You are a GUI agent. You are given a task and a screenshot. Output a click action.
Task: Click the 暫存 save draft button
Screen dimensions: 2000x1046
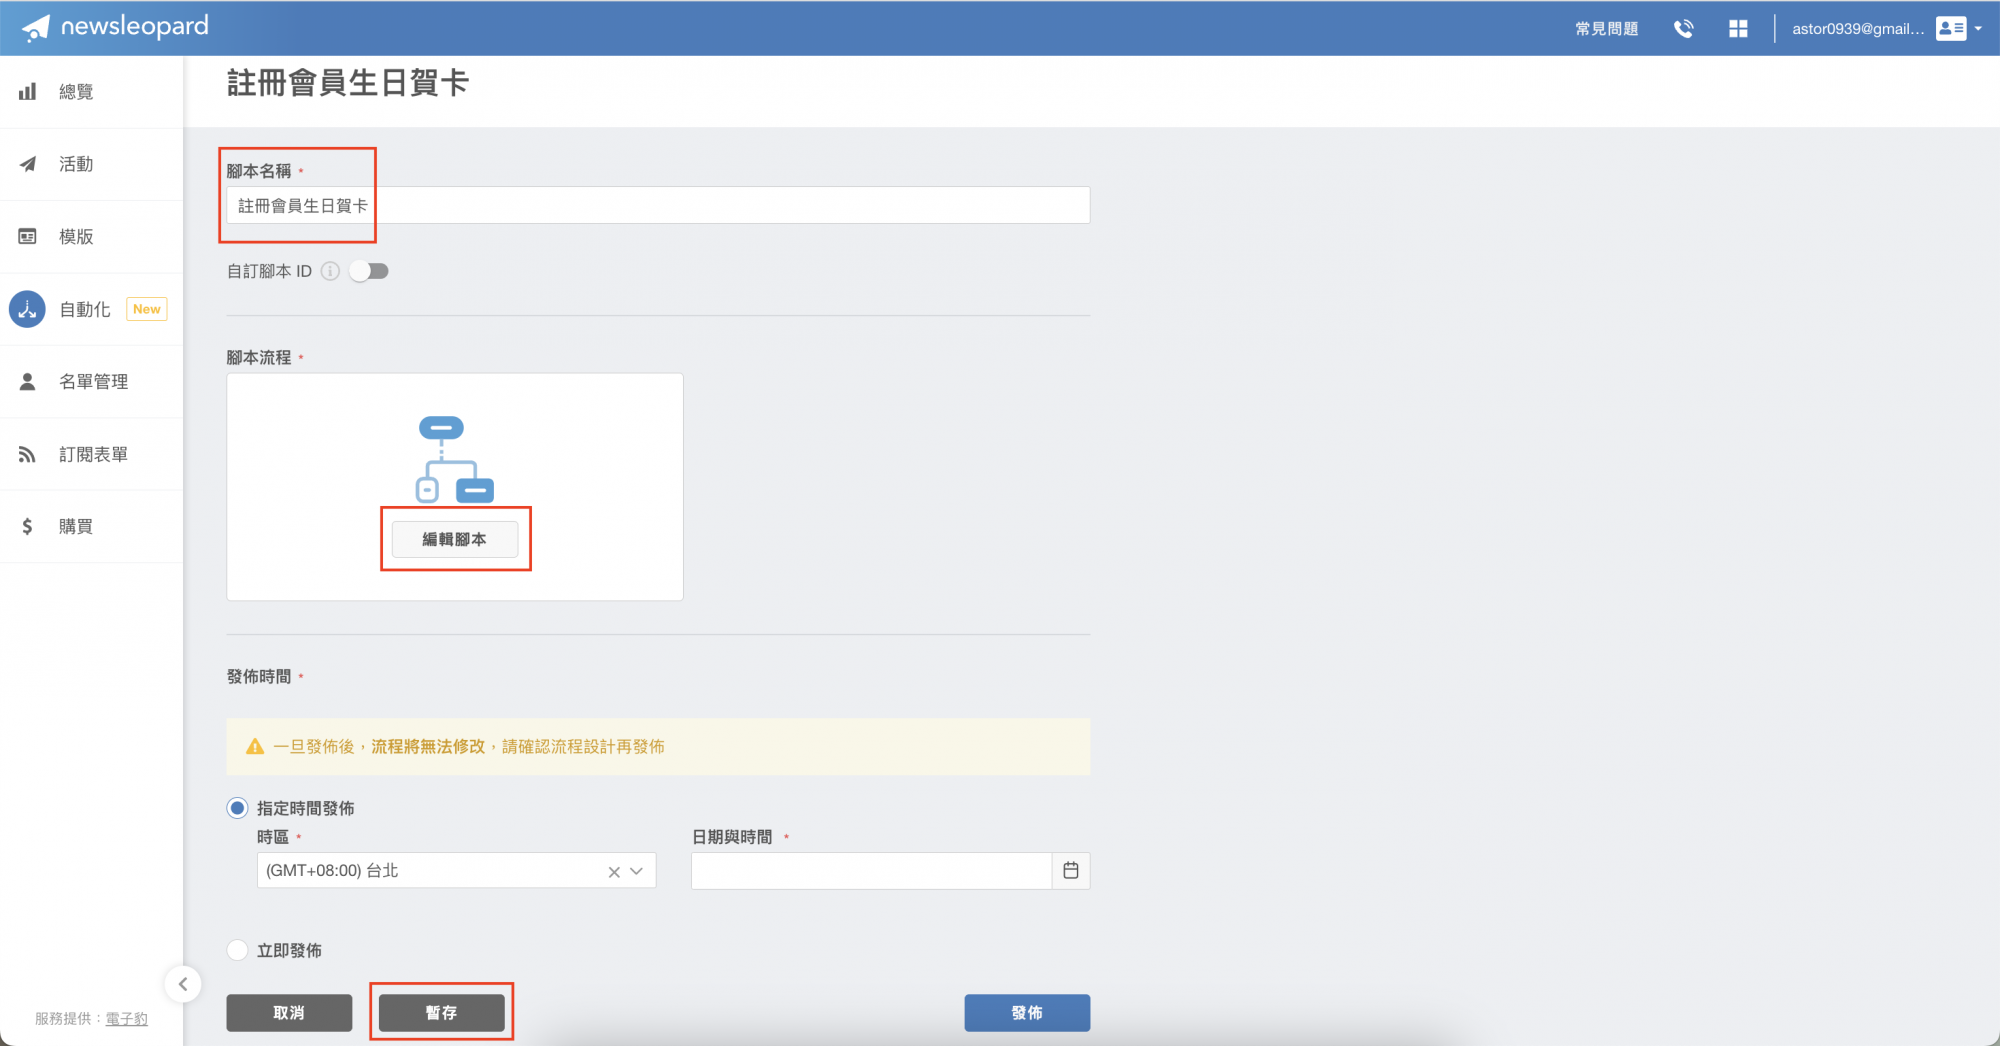point(441,1013)
